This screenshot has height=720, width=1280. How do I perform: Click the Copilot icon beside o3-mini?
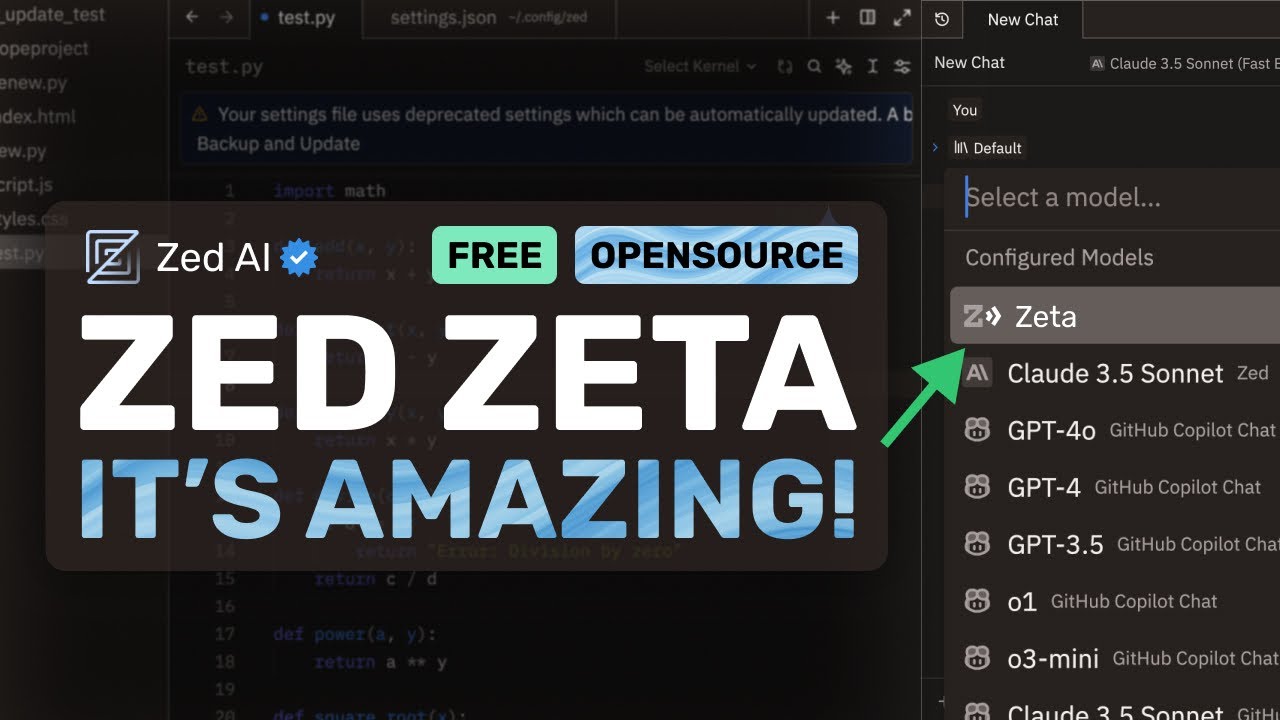(x=977, y=658)
